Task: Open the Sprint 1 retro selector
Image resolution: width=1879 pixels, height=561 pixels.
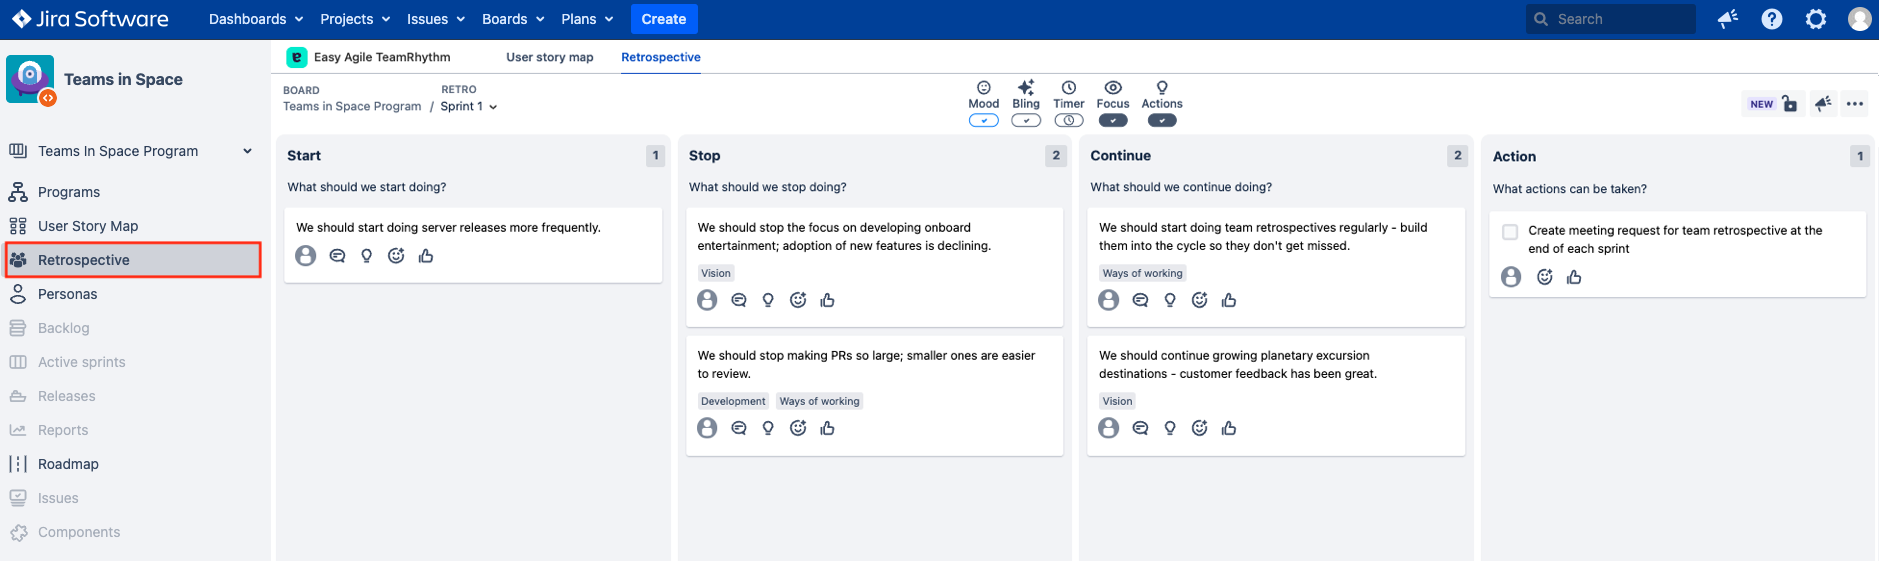Action: tap(469, 106)
